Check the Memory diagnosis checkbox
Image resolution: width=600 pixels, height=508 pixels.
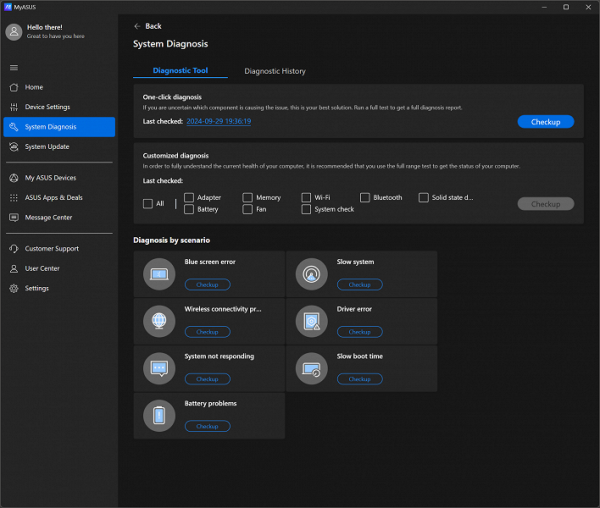(x=247, y=198)
